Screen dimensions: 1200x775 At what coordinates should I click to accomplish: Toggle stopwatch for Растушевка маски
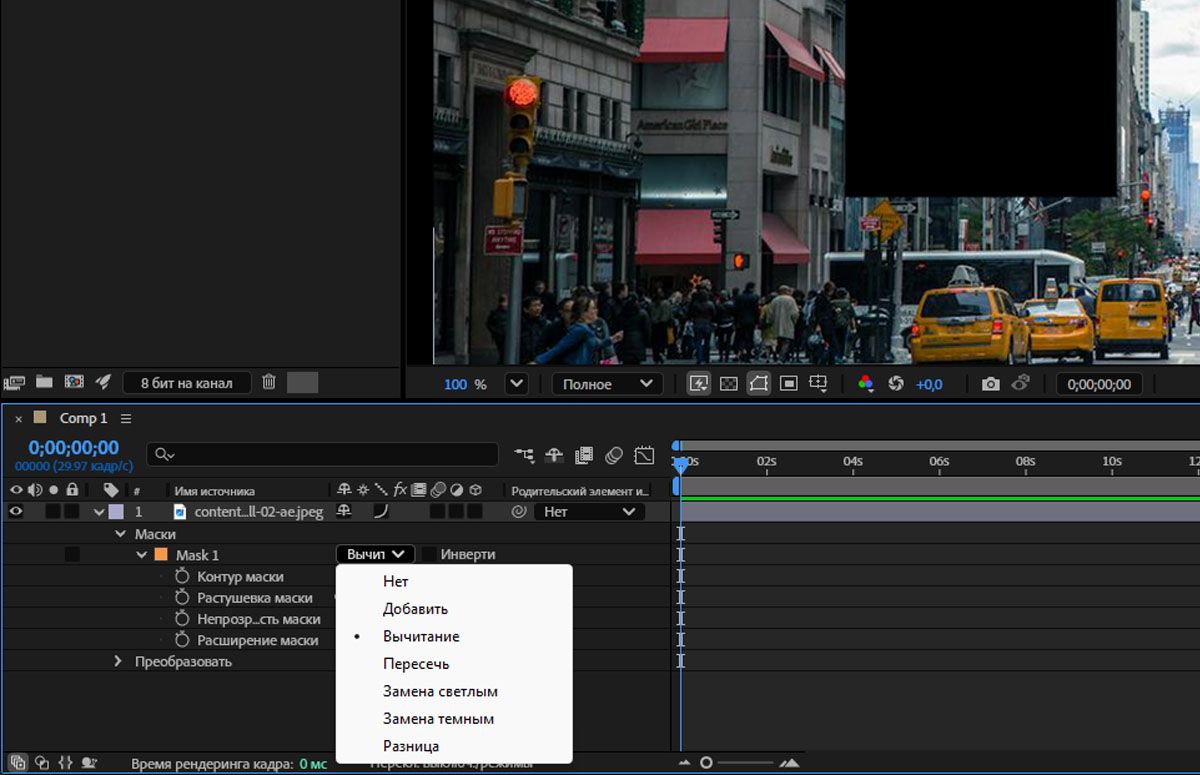[182, 598]
